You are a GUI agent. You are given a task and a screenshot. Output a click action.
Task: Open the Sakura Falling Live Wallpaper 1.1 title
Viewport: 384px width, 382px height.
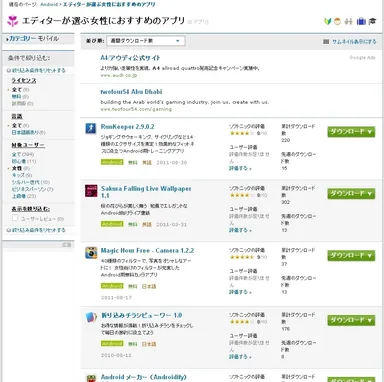point(146,192)
